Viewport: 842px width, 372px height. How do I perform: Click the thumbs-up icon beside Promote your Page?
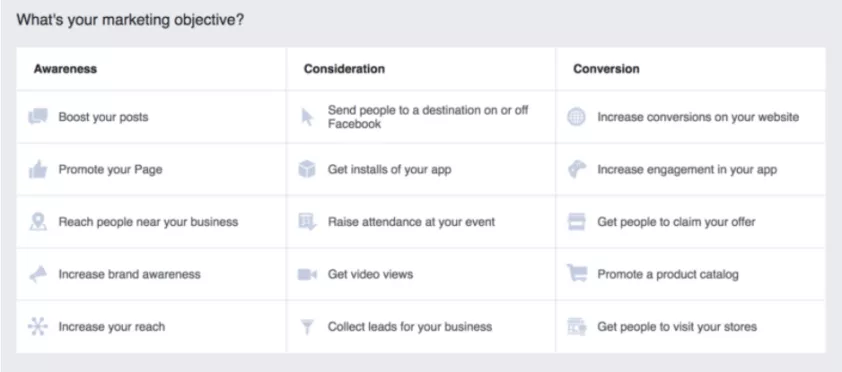tap(38, 170)
